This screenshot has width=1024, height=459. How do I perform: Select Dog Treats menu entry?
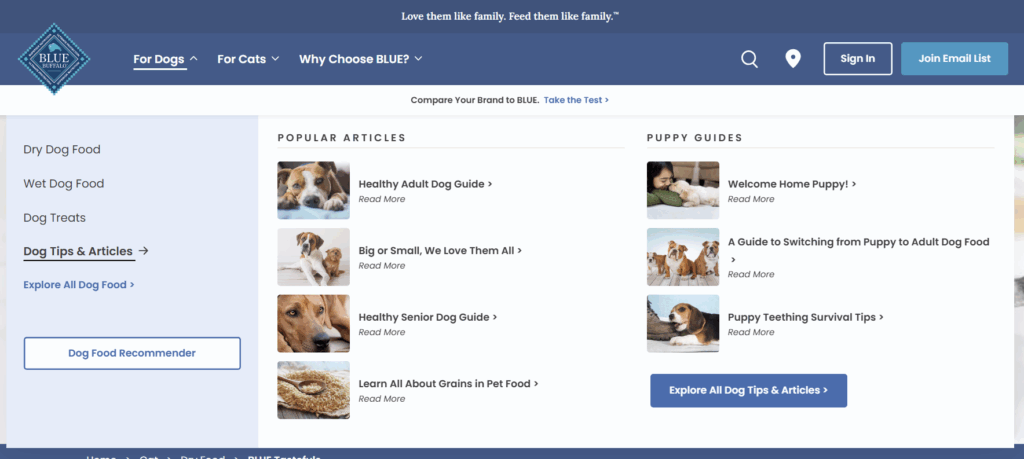pos(55,217)
